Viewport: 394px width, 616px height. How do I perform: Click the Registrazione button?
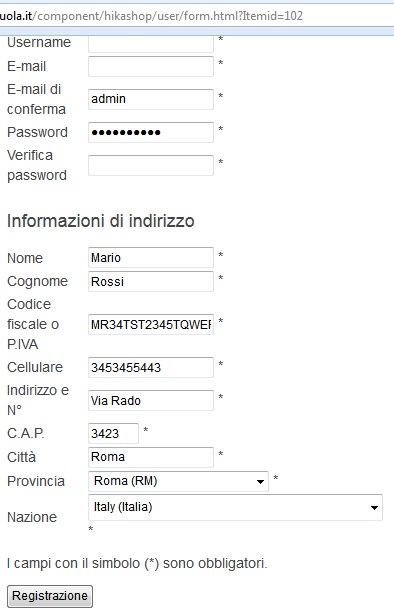pos(50,596)
